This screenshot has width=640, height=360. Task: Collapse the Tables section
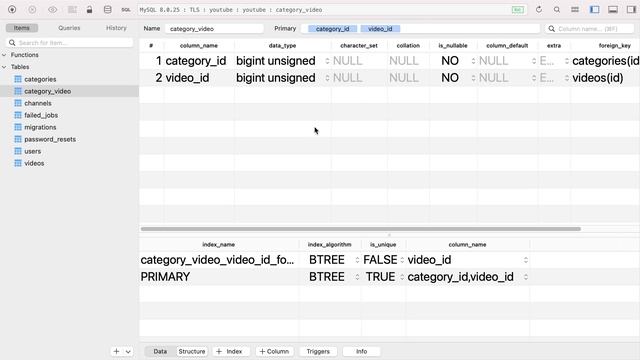[x=4, y=67]
